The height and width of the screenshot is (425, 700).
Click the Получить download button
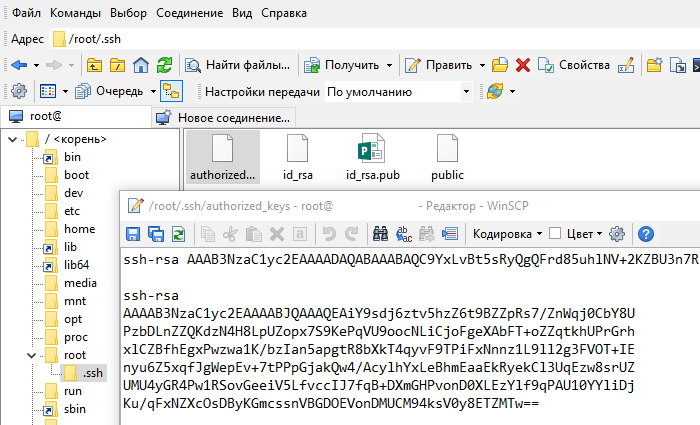click(342, 65)
